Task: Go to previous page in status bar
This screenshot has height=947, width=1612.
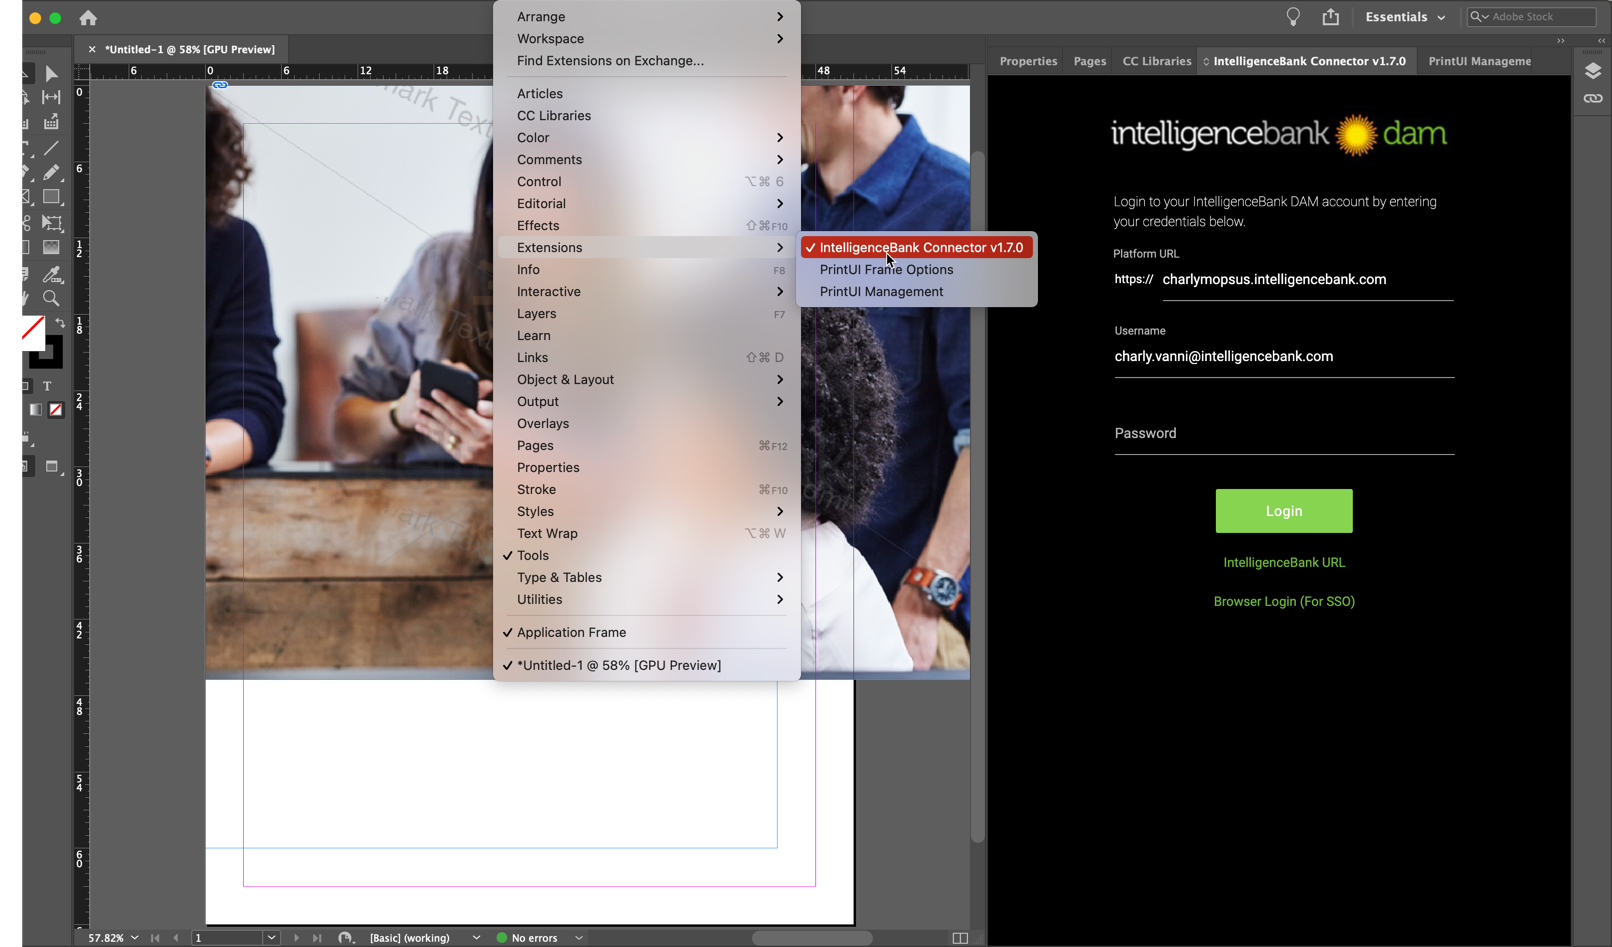Action: (176, 938)
